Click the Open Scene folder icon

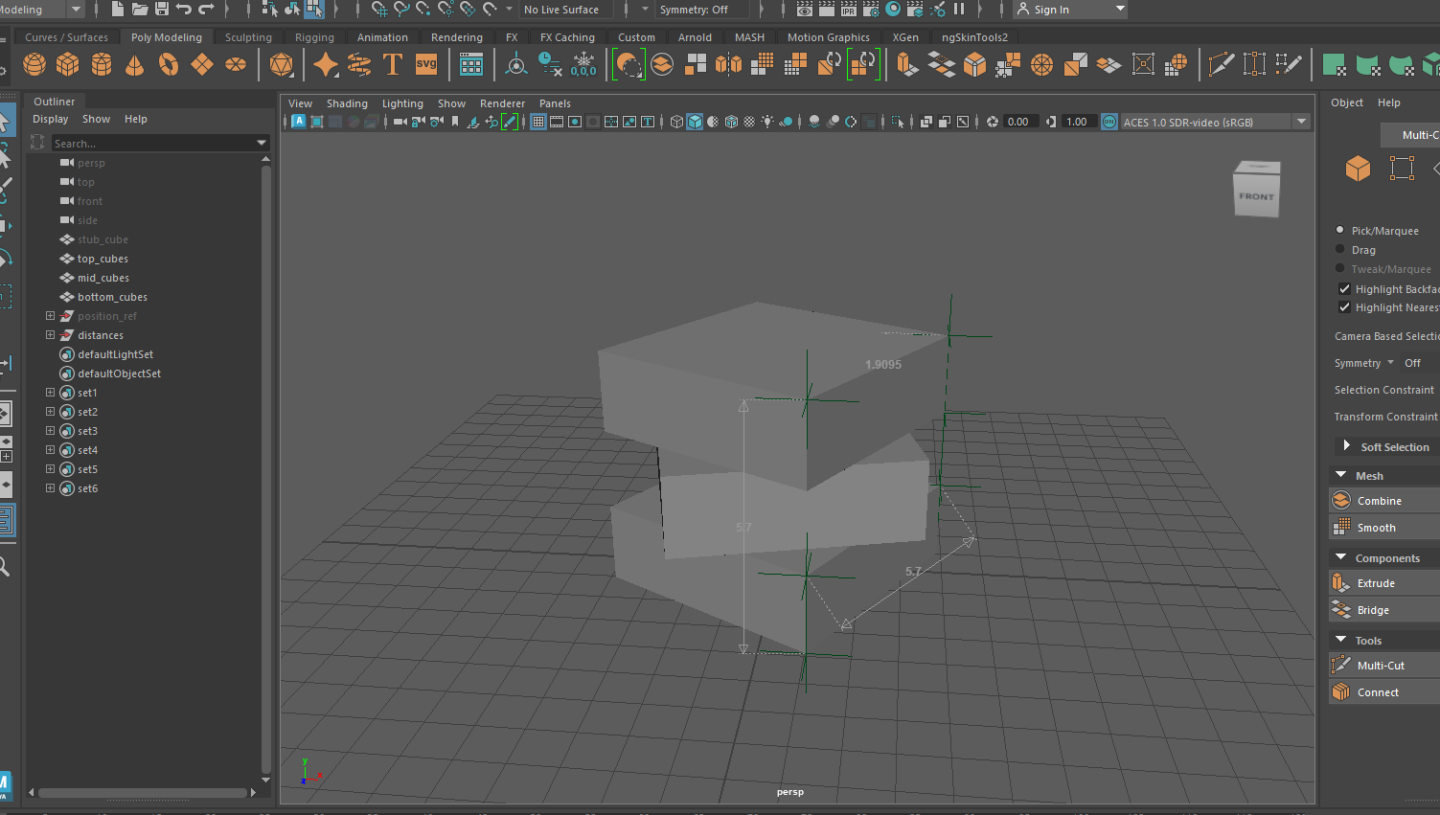140,9
